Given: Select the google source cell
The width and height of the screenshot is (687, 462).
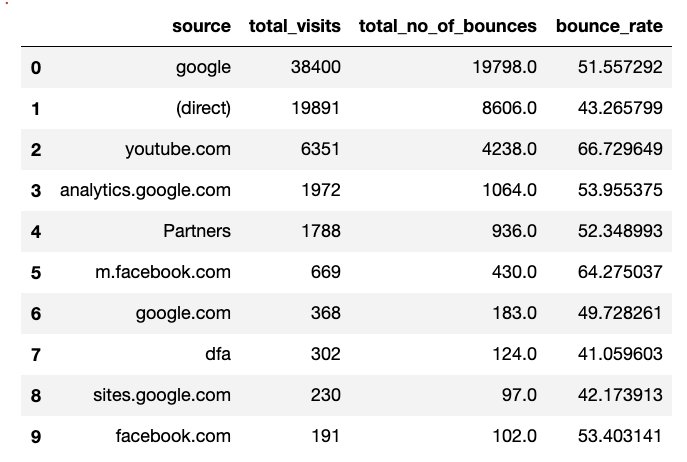Looking at the screenshot, I should click(x=203, y=68).
